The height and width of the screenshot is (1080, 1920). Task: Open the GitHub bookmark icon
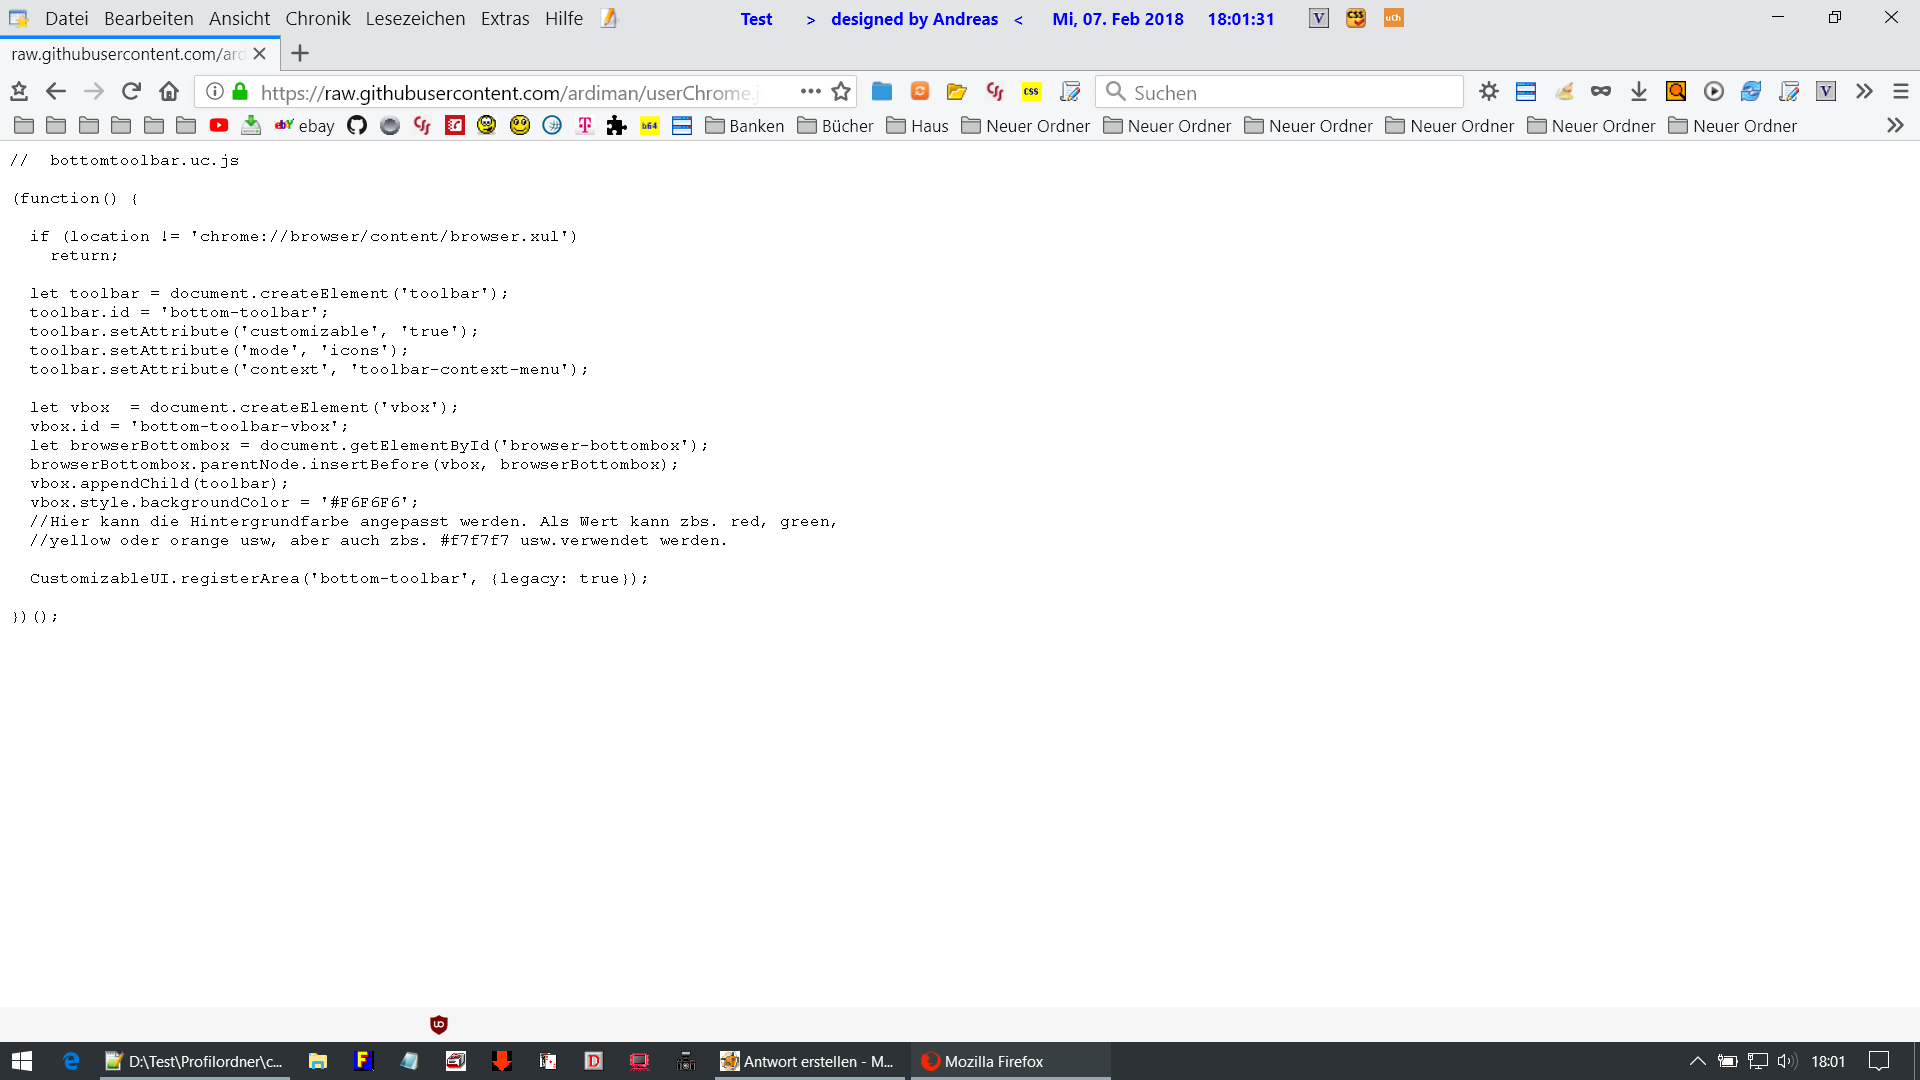(x=357, y=126)
